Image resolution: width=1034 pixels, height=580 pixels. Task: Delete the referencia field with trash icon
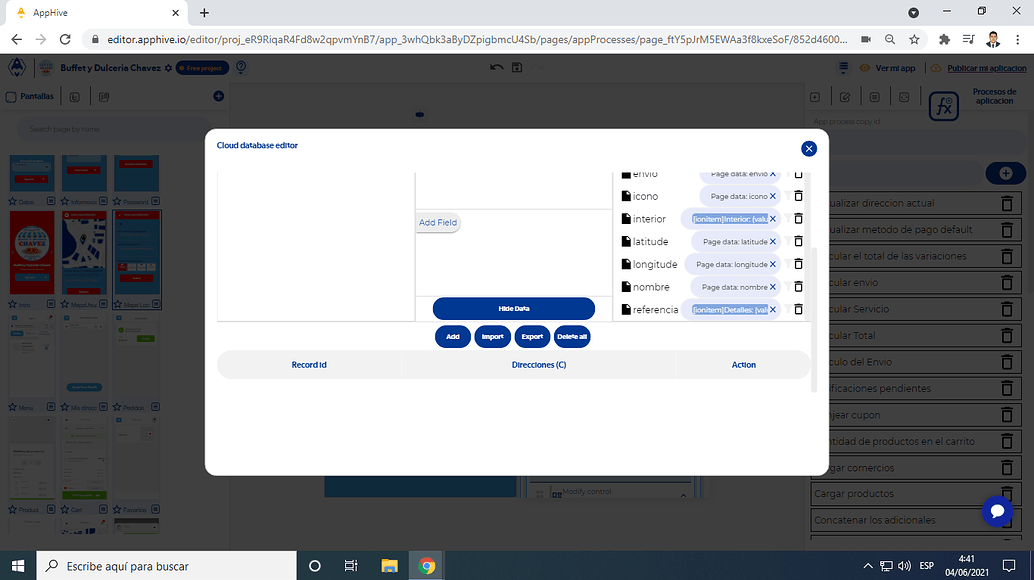coord(798,309)
